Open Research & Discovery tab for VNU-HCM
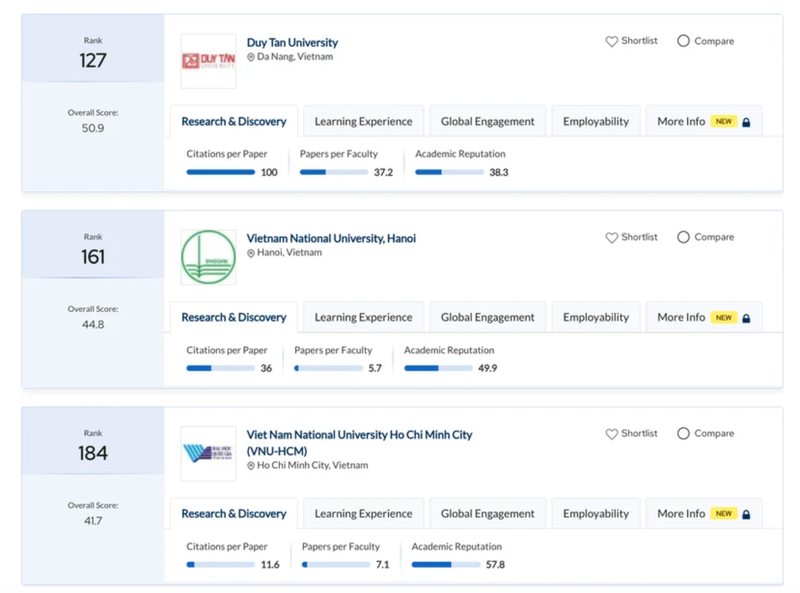The image size is (800, 593). [x=234, y=513]
